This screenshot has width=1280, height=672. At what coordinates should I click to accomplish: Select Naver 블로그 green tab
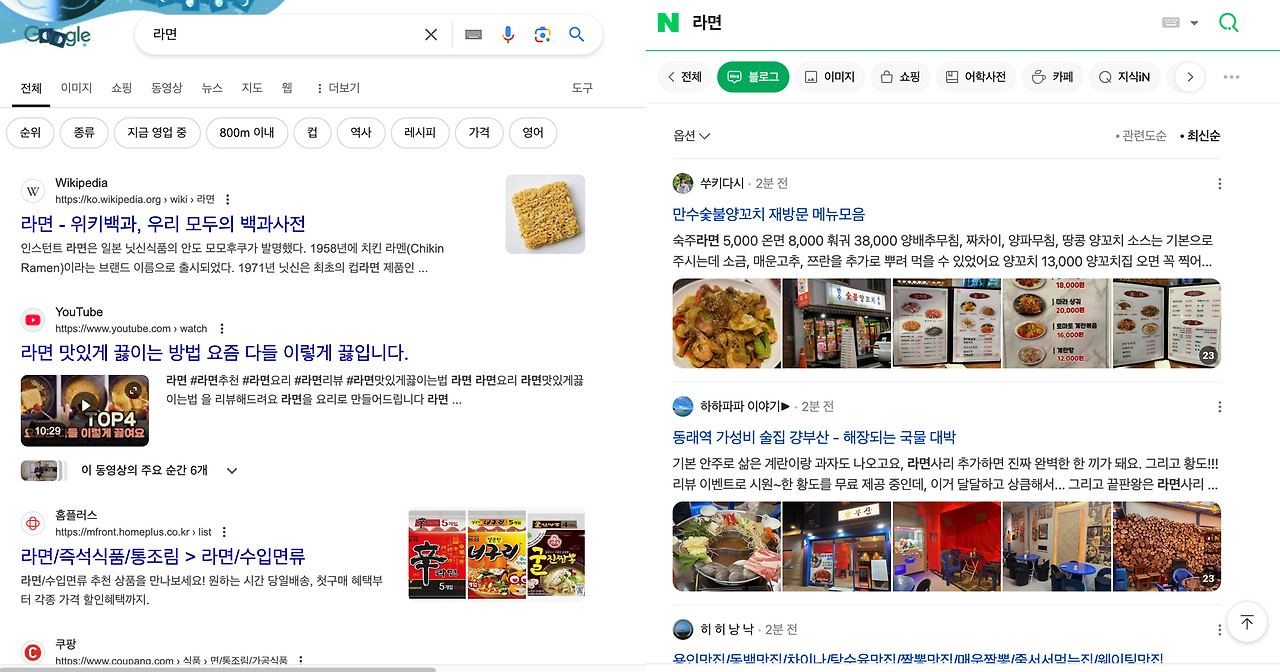tap(753, 77)
